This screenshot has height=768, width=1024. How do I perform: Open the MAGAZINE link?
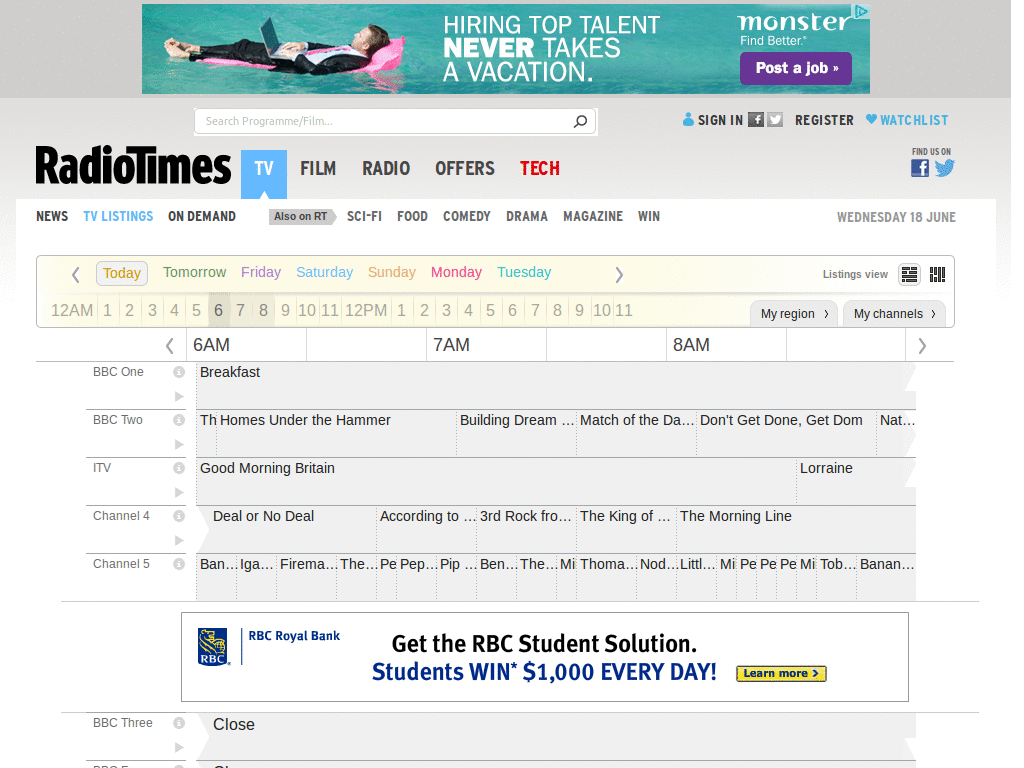tap(593, 216)
